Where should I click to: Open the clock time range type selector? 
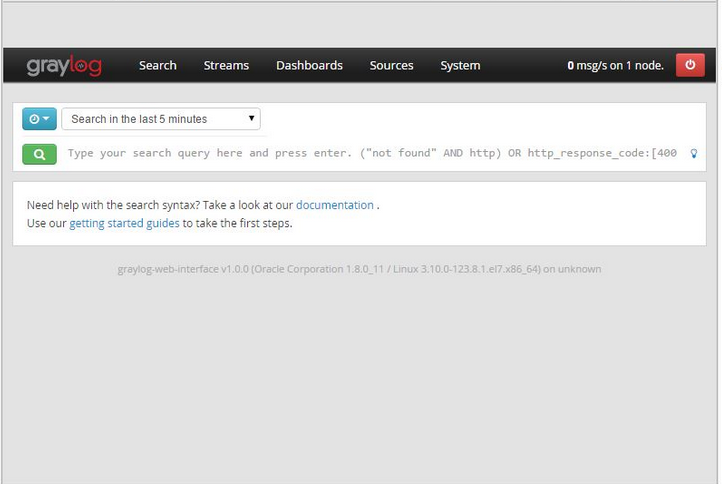coord(40,119)
